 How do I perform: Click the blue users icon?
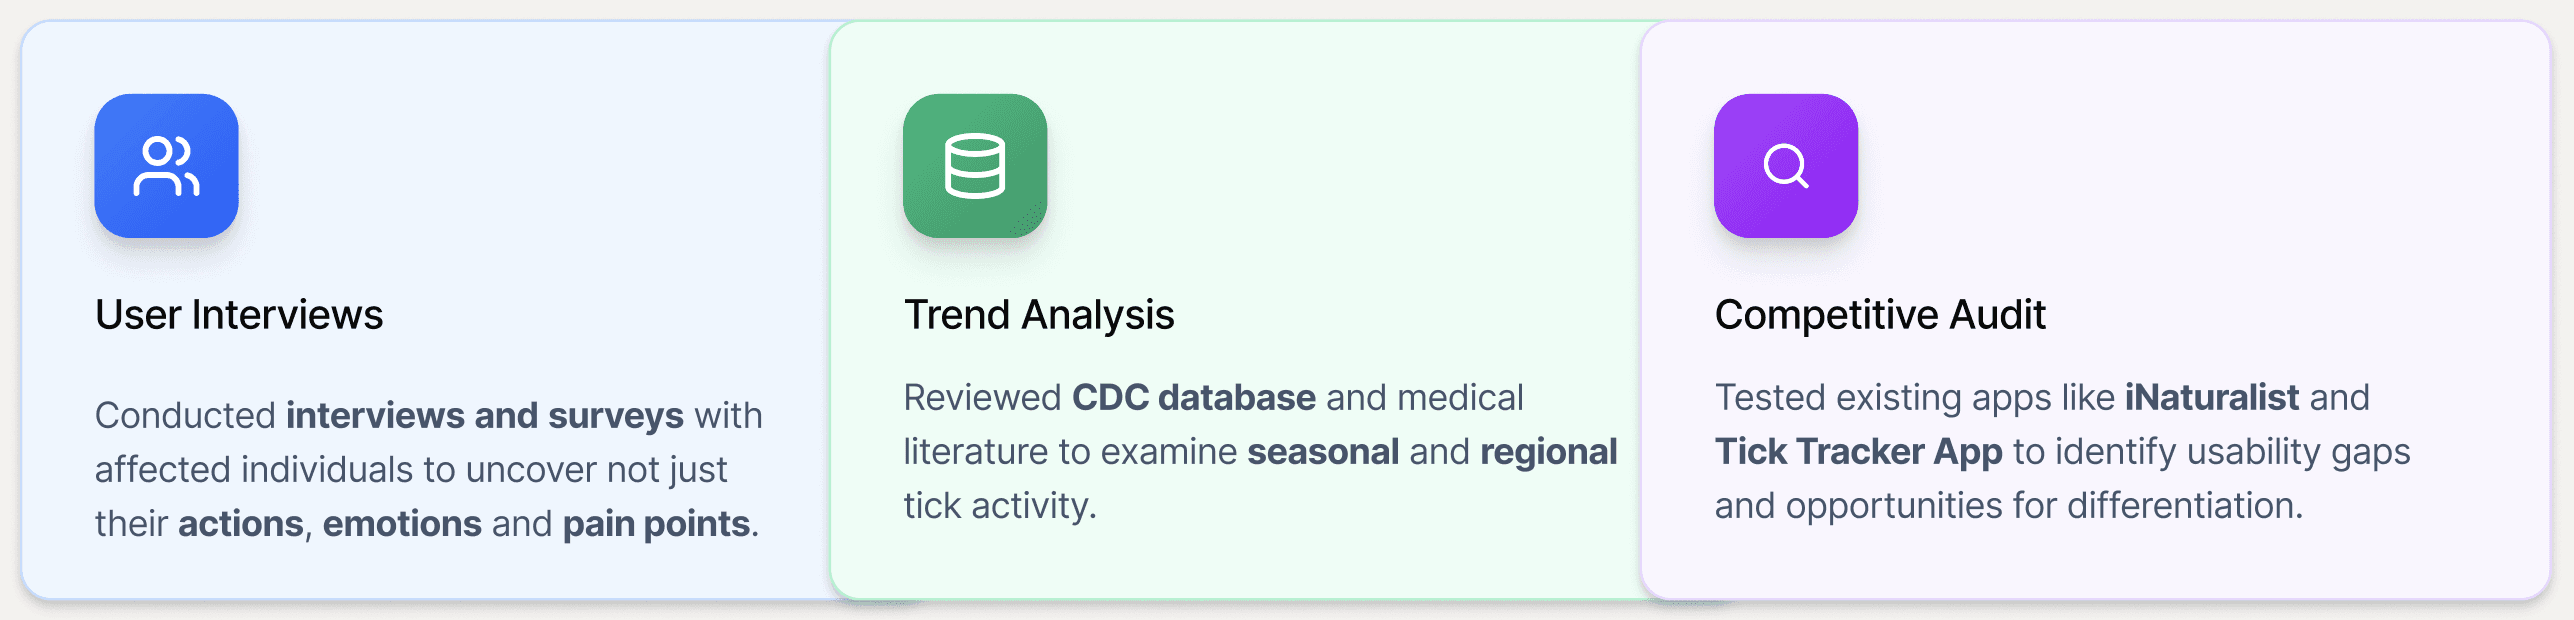166,166
